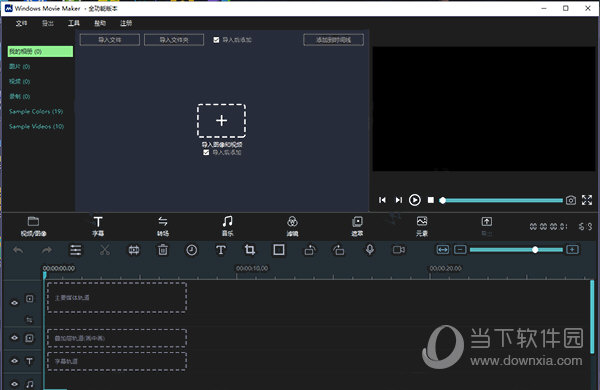Toggle the checkbox under the import drop zone

(206, 152)
